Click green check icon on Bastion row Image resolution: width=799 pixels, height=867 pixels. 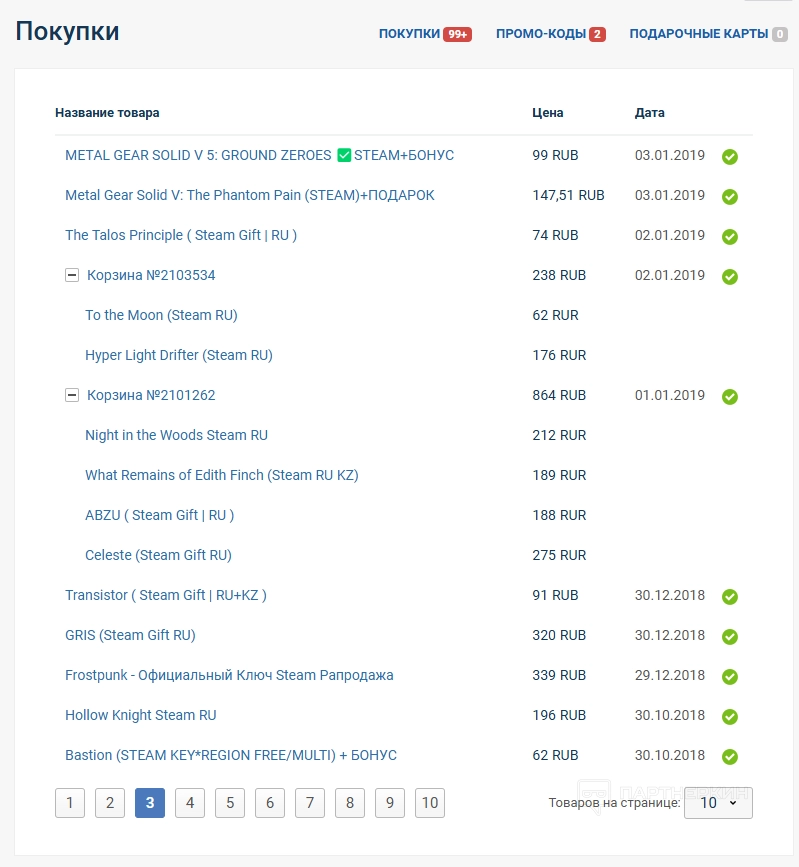(729, 756)
